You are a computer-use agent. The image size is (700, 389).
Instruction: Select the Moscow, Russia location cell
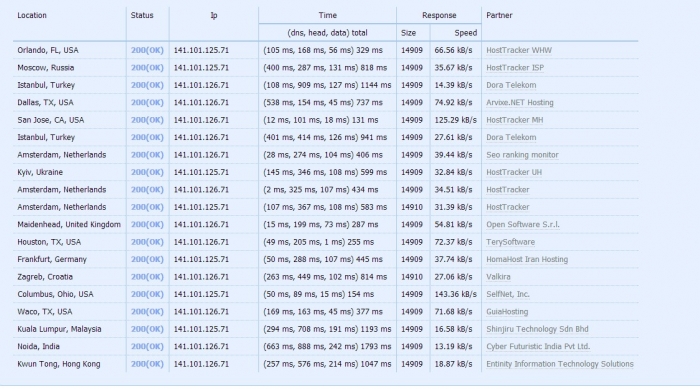46,68
